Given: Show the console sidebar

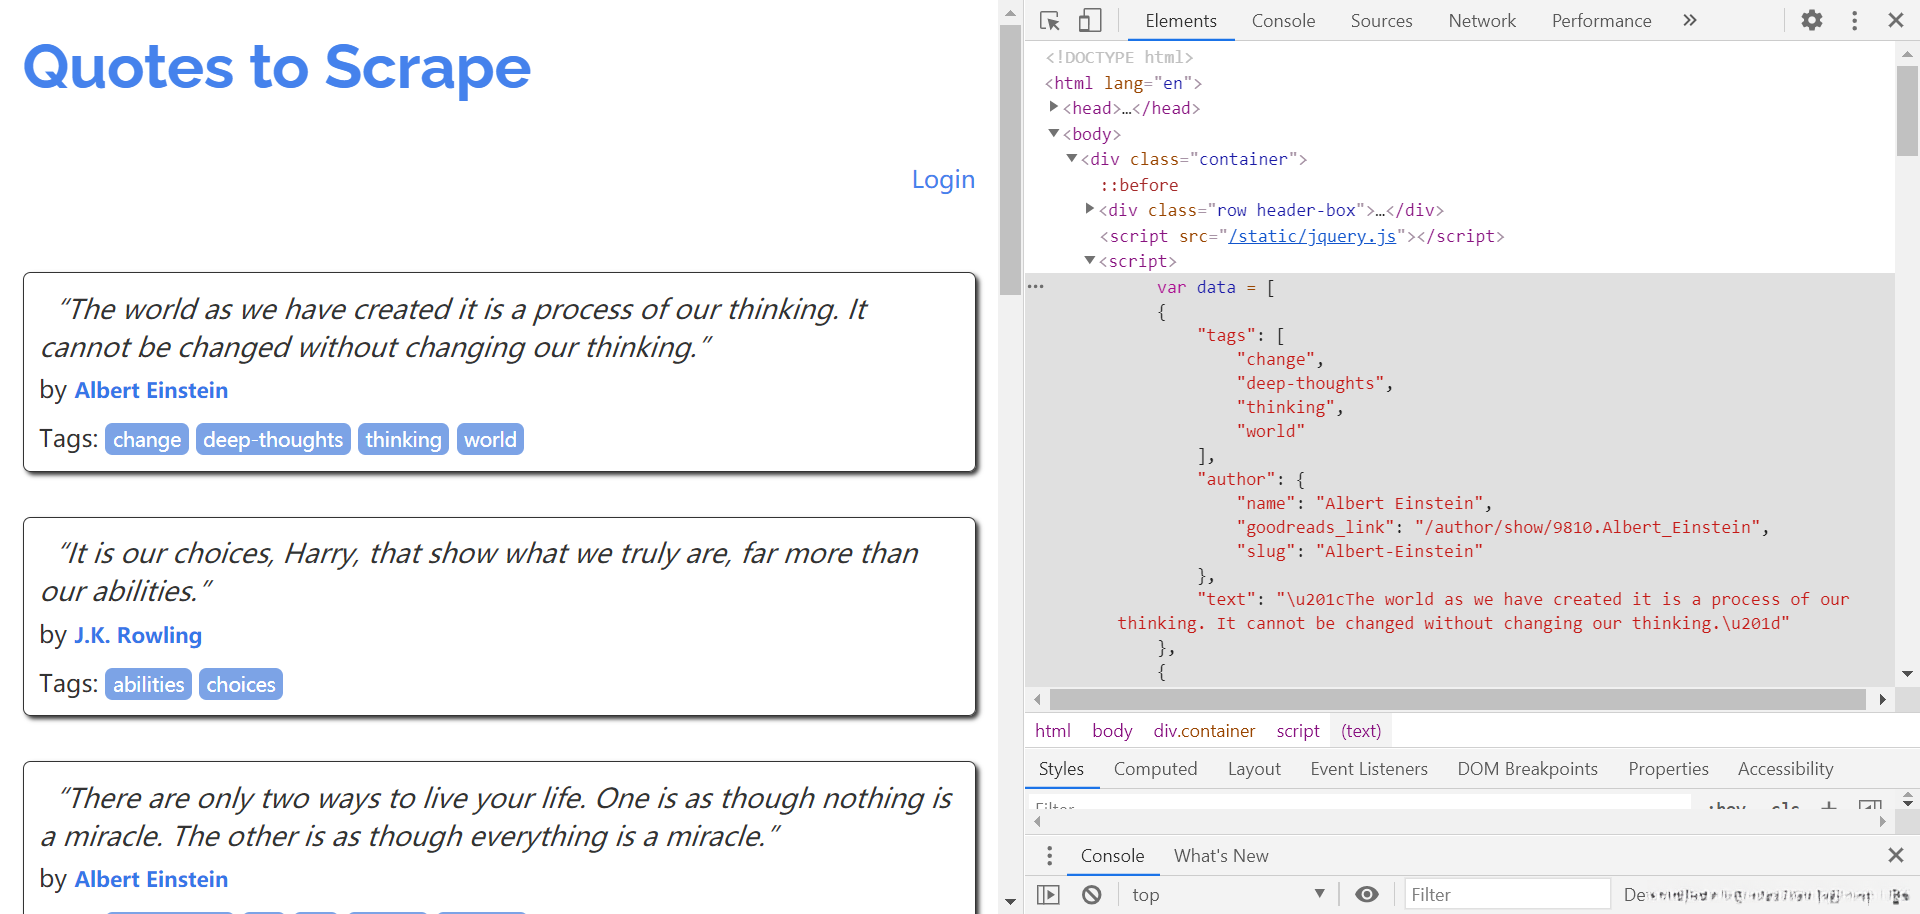Looking at the screenshot, I should 1048,895.
